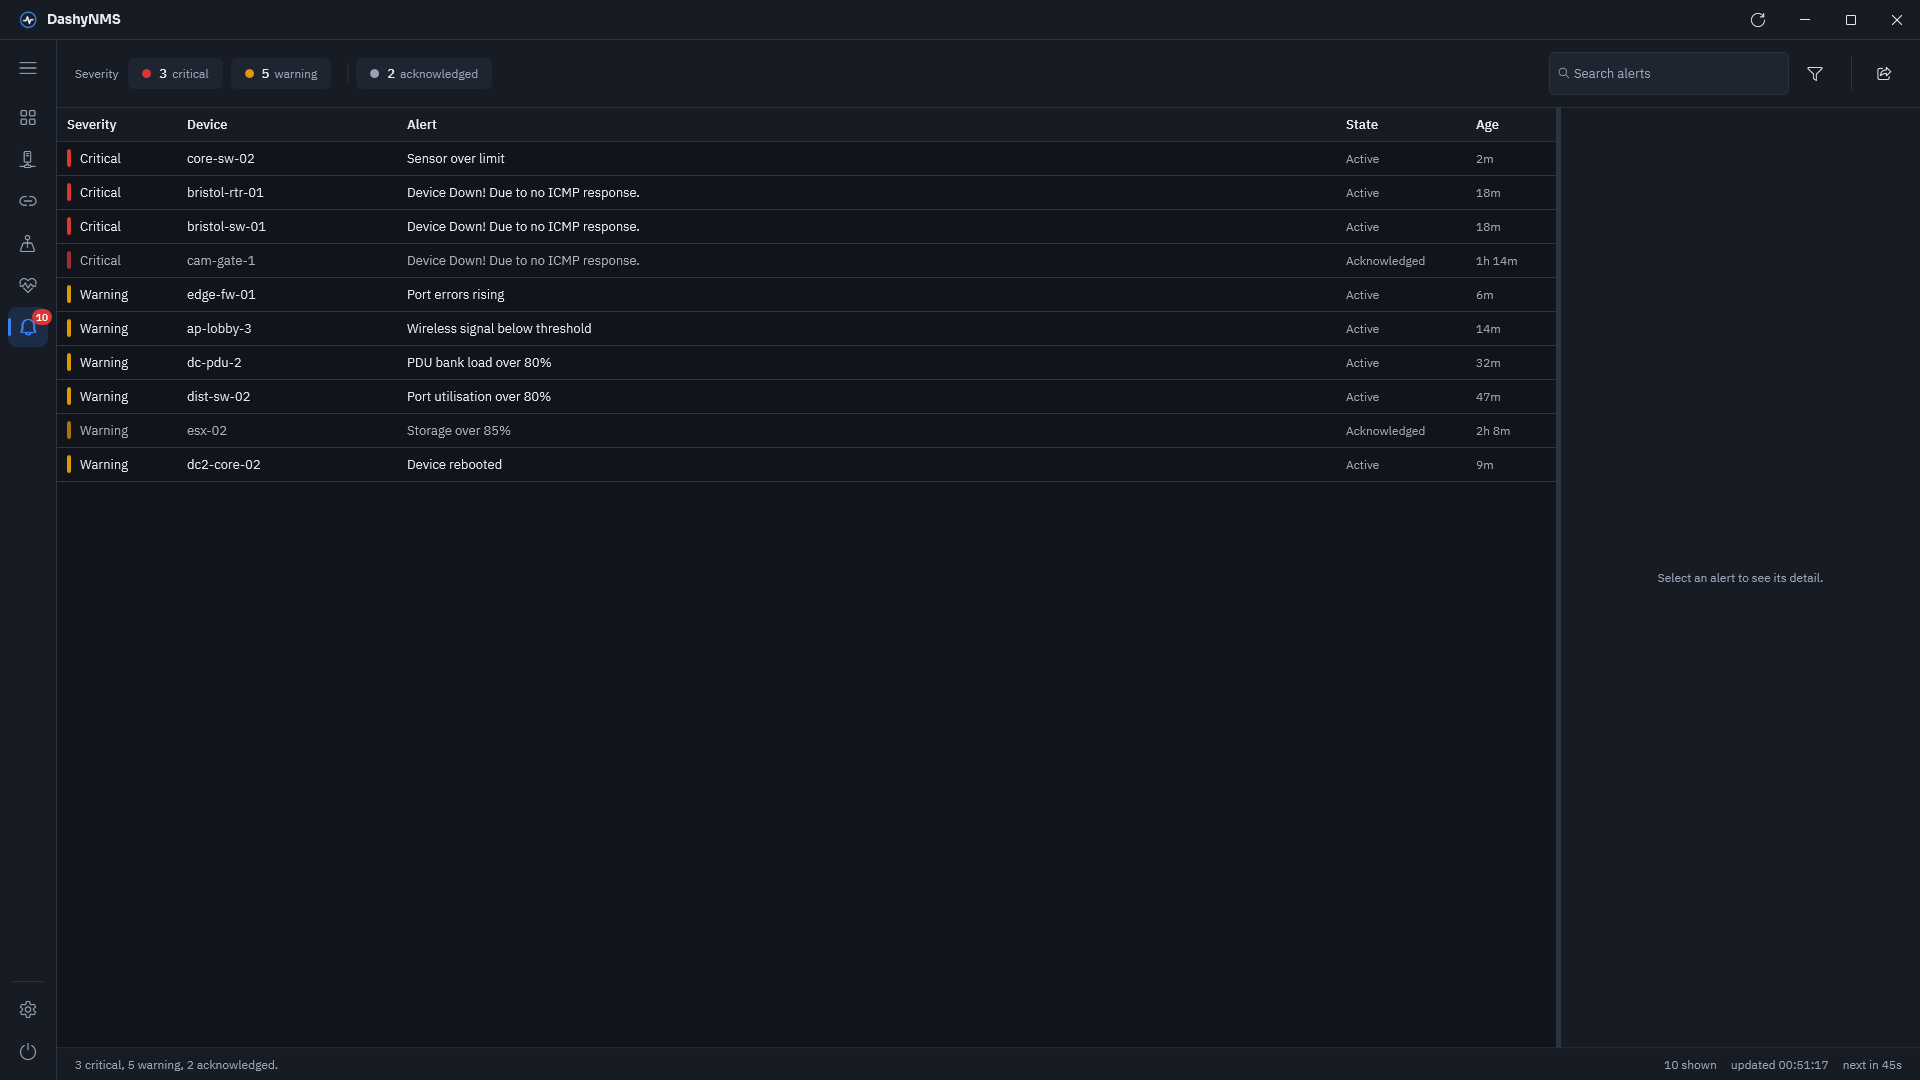Open the settings gear icon
Screen dimensions: 1920x1080
pyautogui.click(x=28, y=1010)
